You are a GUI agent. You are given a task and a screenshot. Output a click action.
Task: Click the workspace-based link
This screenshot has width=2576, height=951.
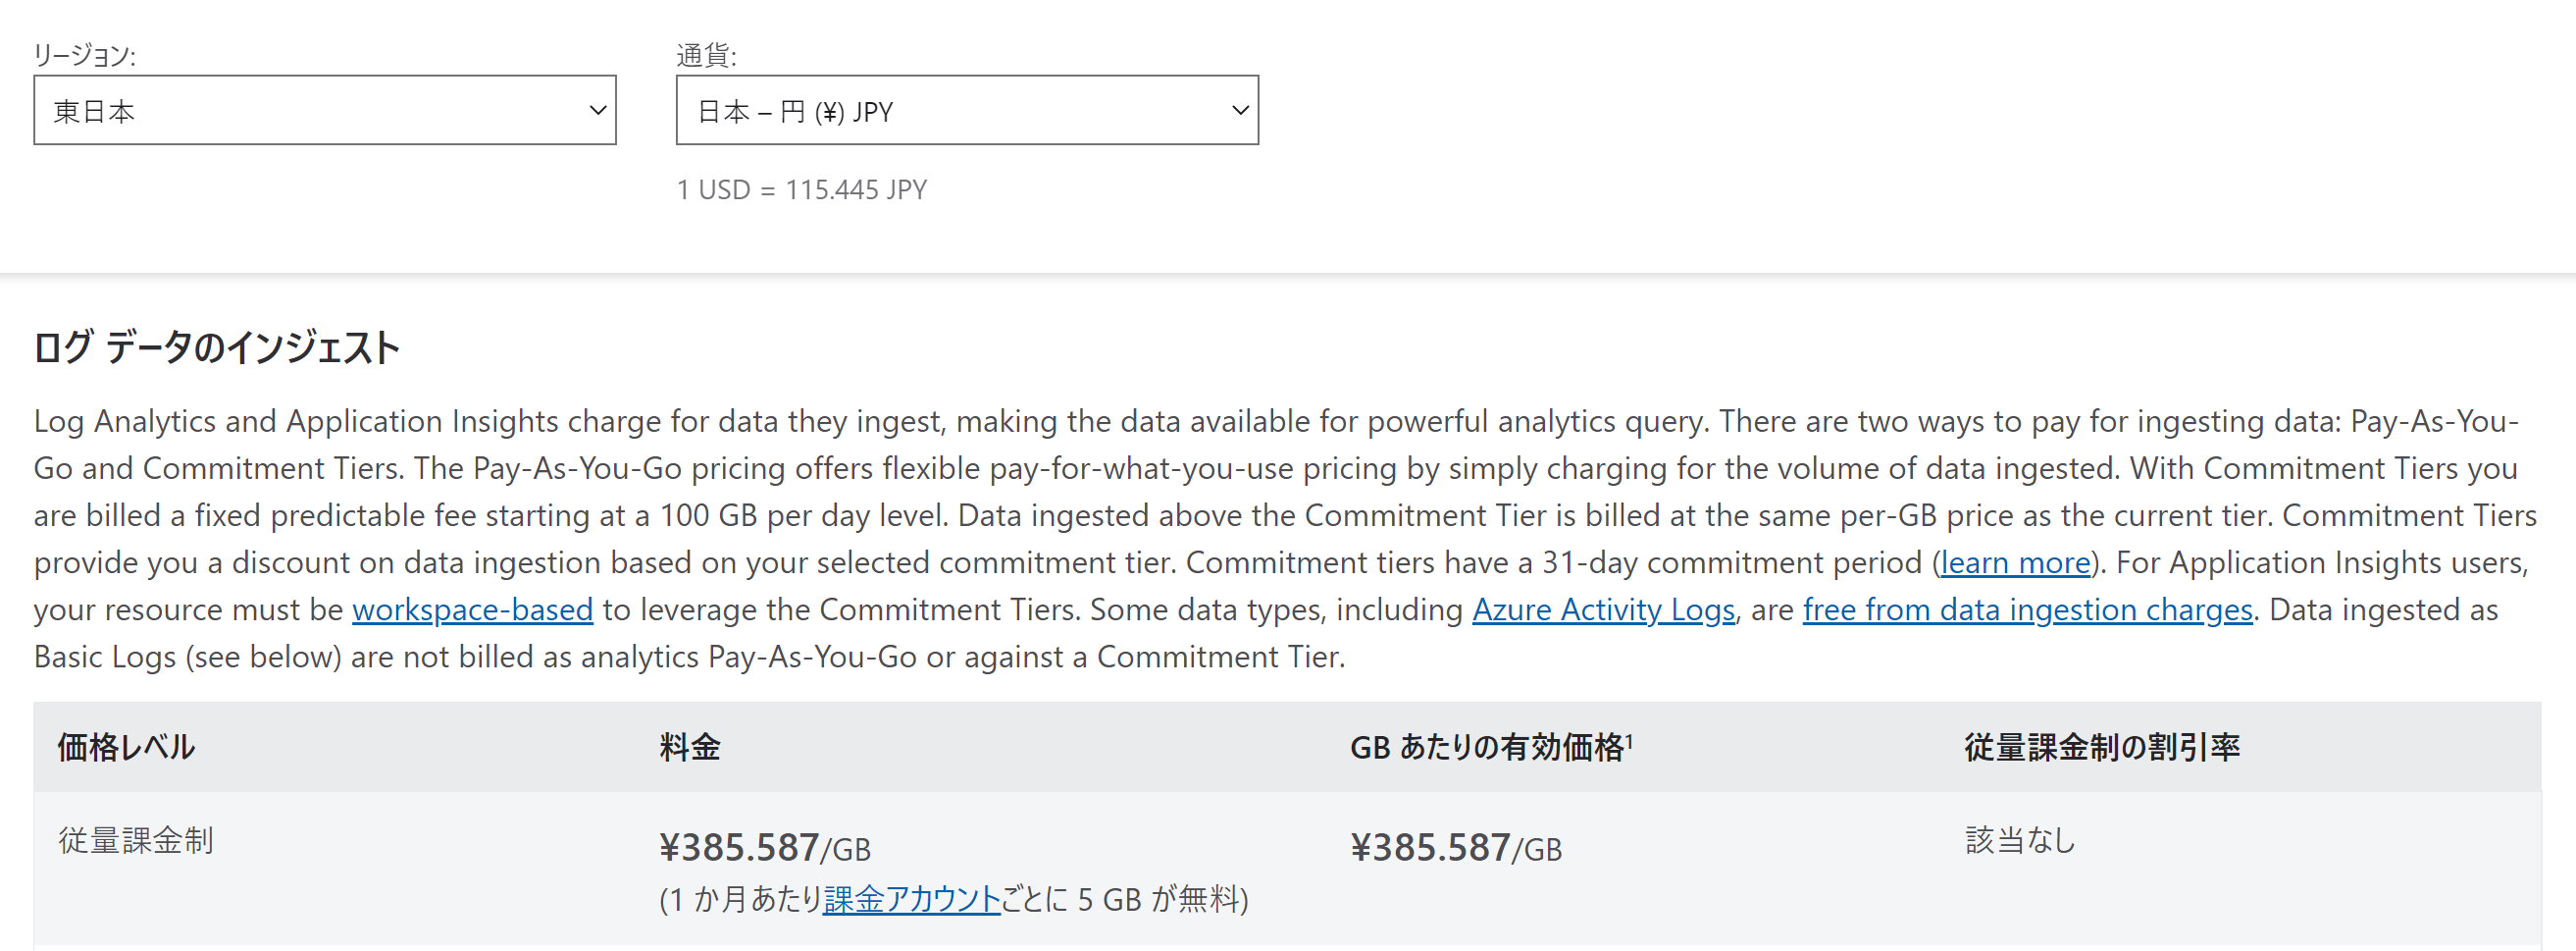[x=472, y=609]
